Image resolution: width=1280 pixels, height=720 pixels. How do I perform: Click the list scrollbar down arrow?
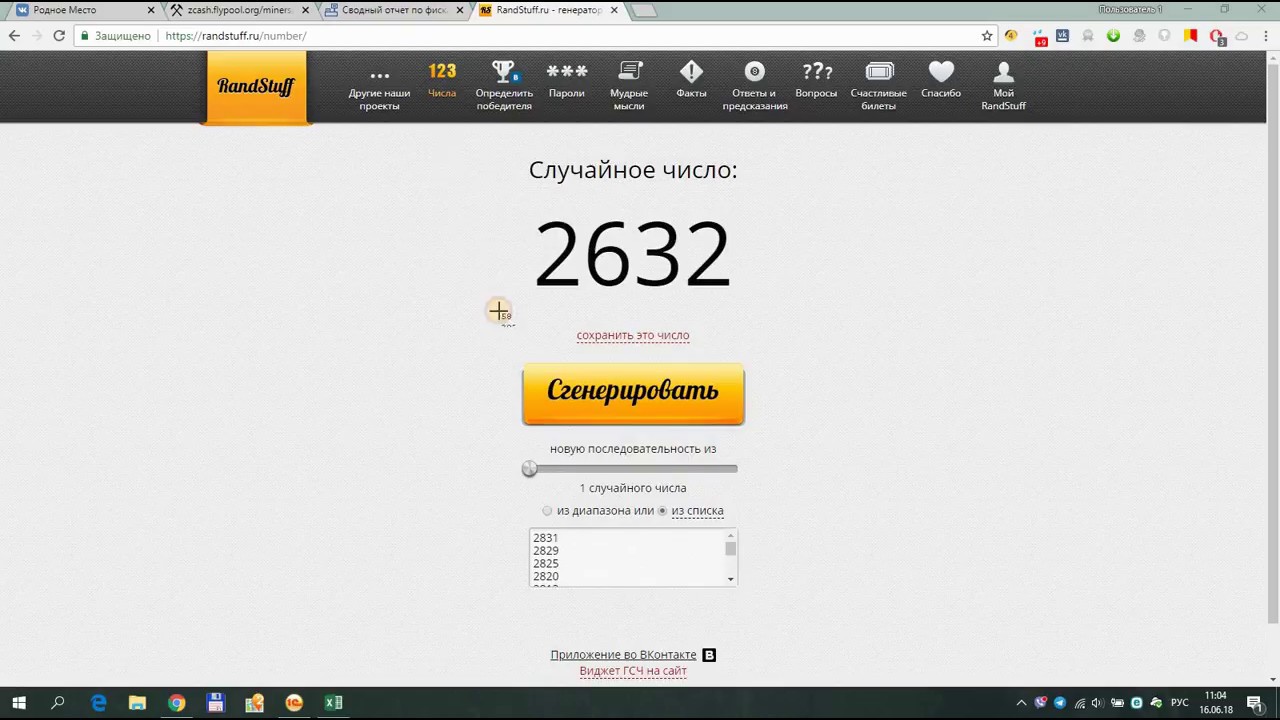point(731,579)
